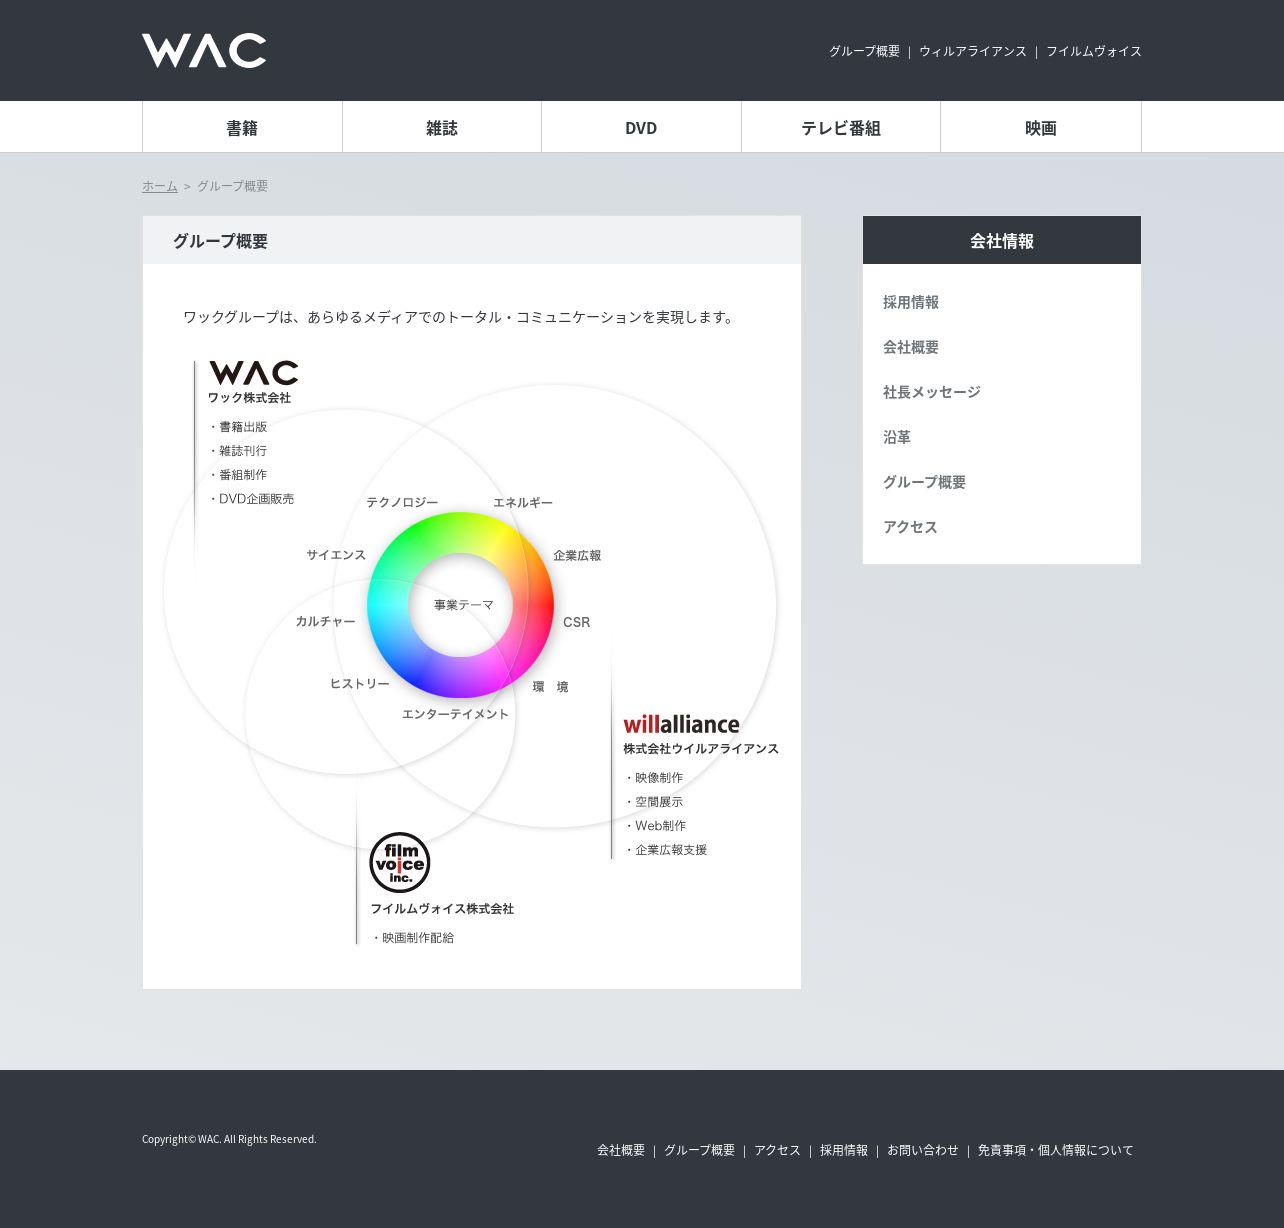Click the ワックグループは intro sentence

tap(460, 317)
